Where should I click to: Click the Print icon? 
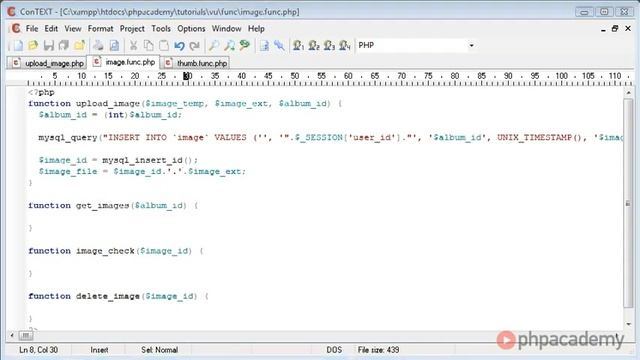tap(98, 45)
